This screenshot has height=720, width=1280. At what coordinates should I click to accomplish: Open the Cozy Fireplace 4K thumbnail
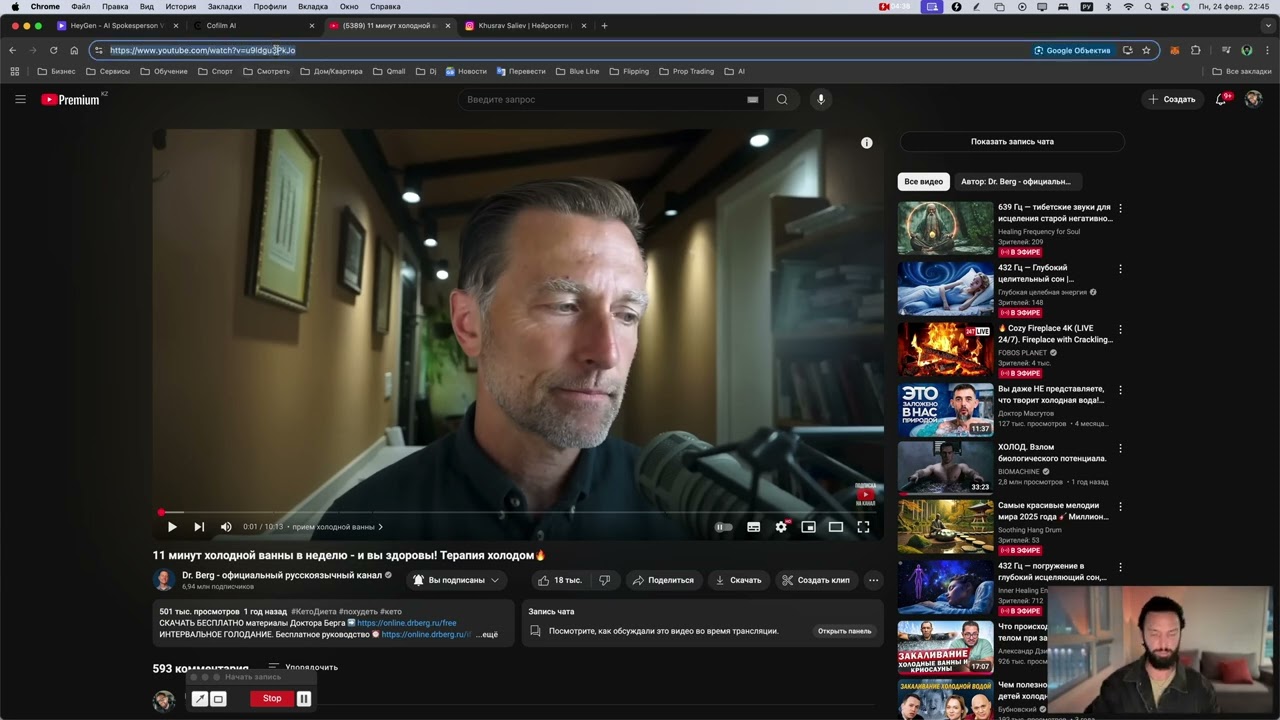click(x=945, y=349)
